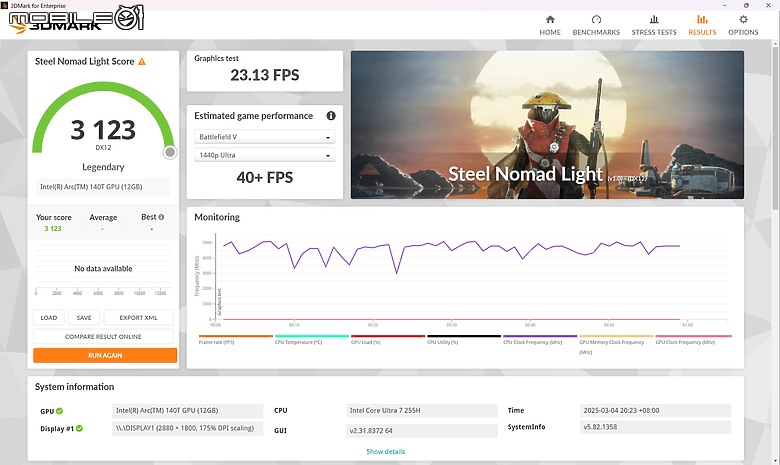Toggle the CPU Clock Frequency legend
The height and width of the screenshot is (465, 780).
point(540,340)
